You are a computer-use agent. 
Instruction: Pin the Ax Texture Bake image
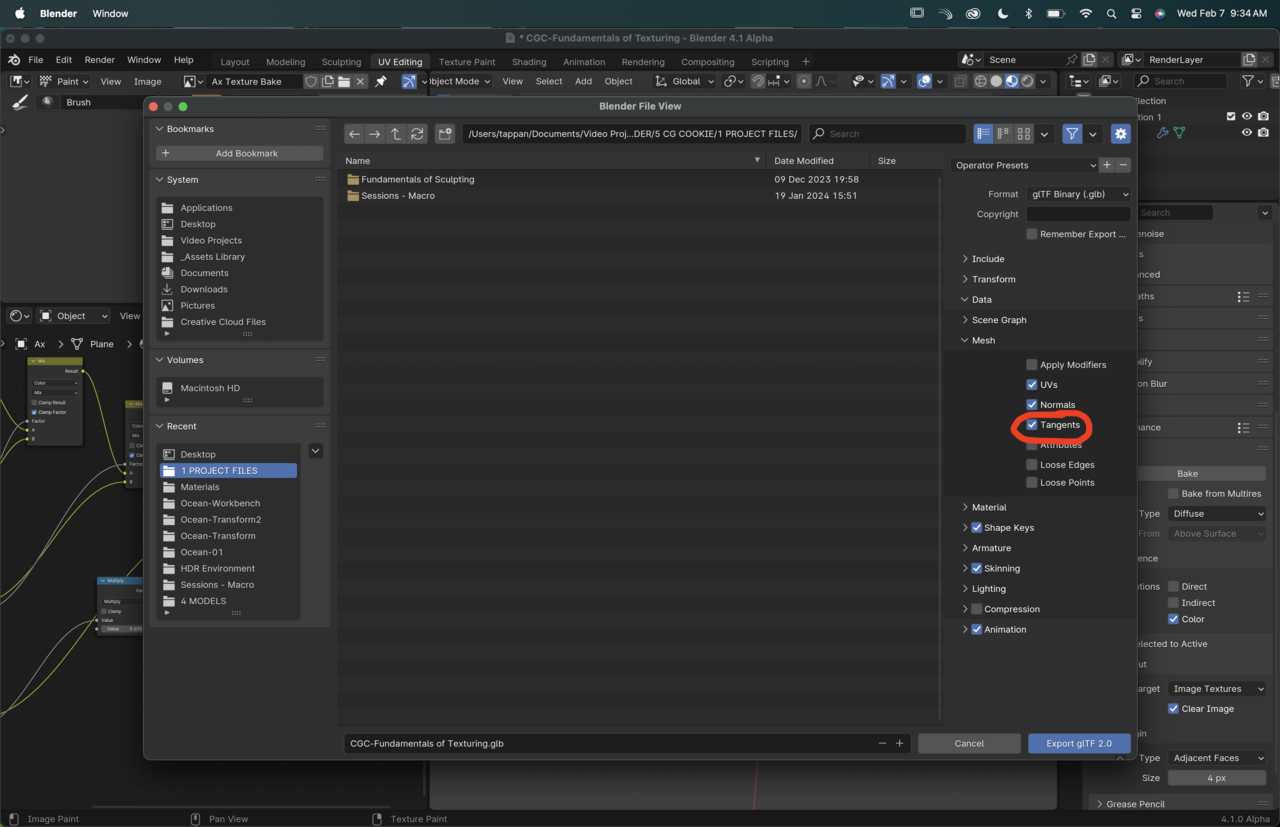[x=381, y=81]
